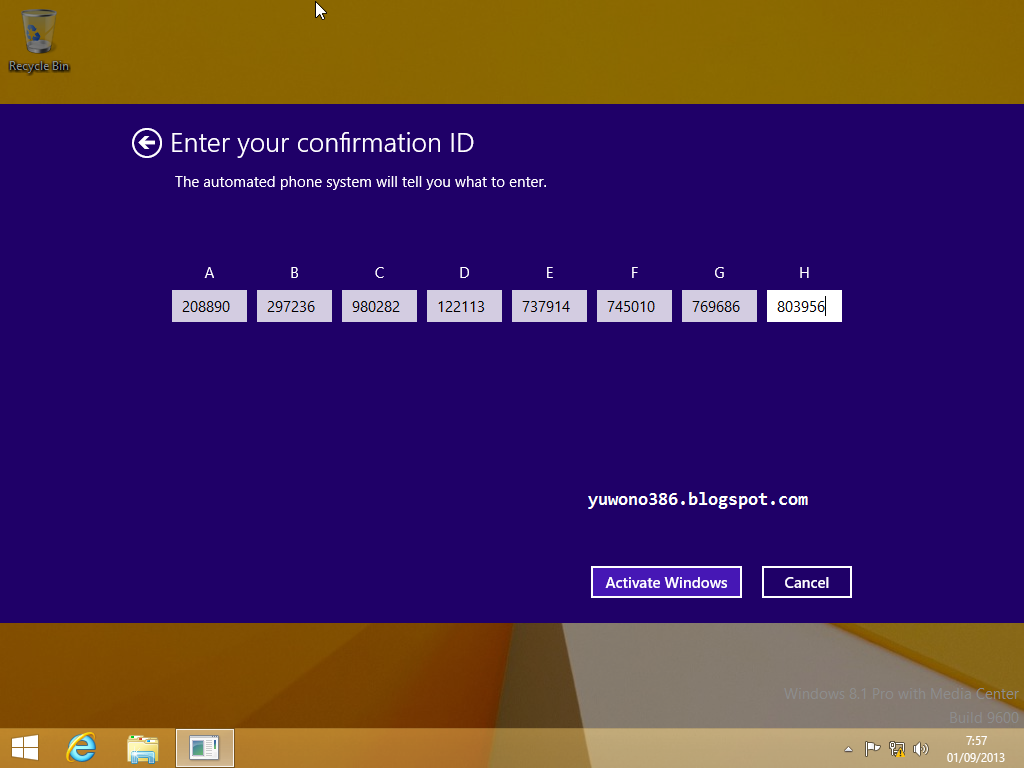The height and width of the screenshot is (768, 1024).
Task: Focus field E containing 737914
Action: pos(549,306)
